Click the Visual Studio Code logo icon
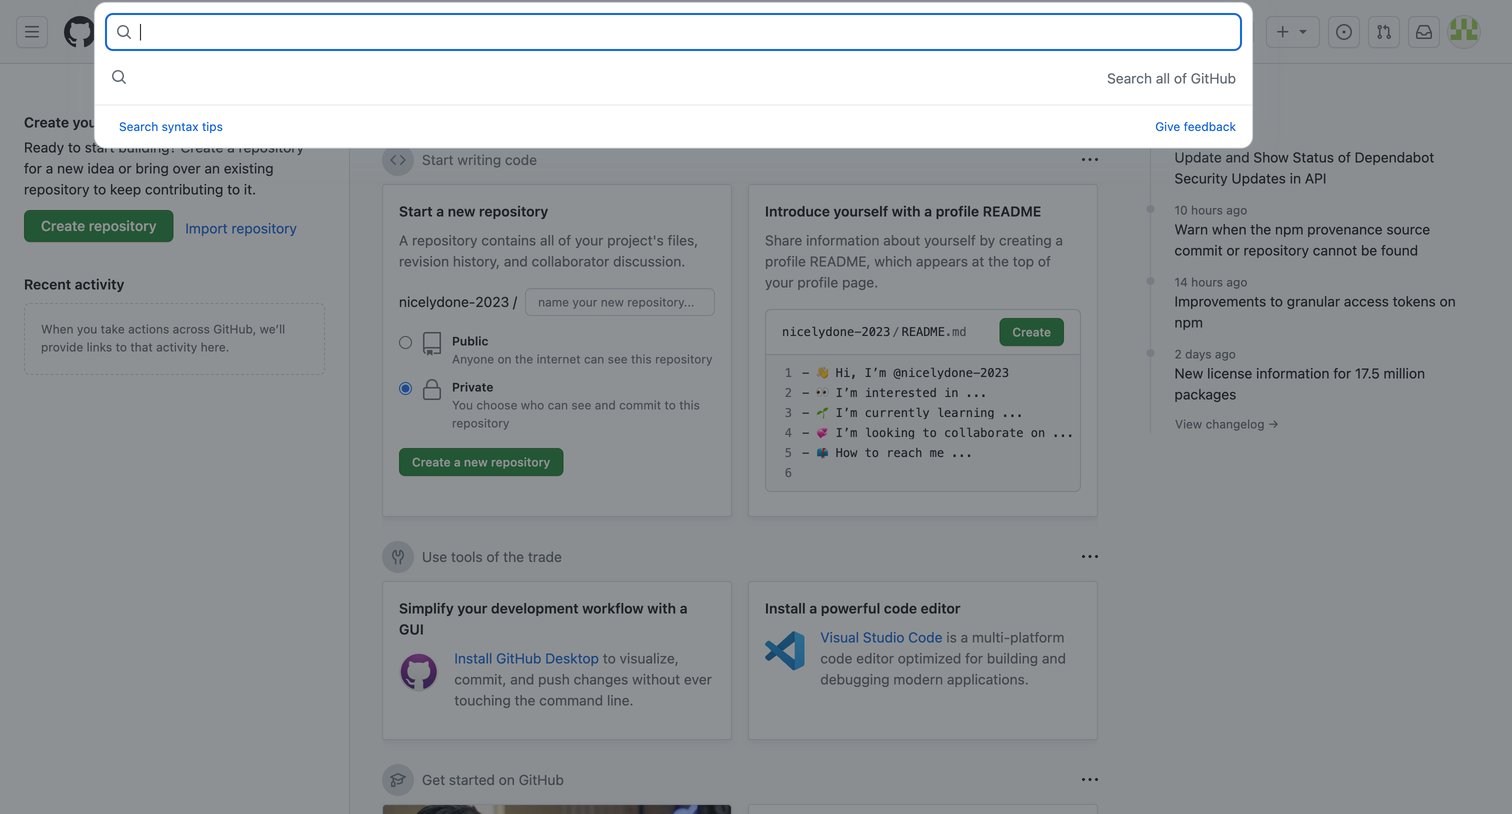This screenshot has height=814, width=1512. (x=785, y=651)
